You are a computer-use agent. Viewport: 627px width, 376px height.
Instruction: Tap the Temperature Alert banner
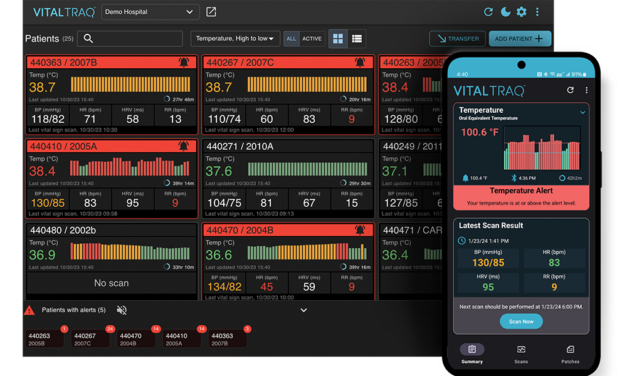click(x=521, y=197)
